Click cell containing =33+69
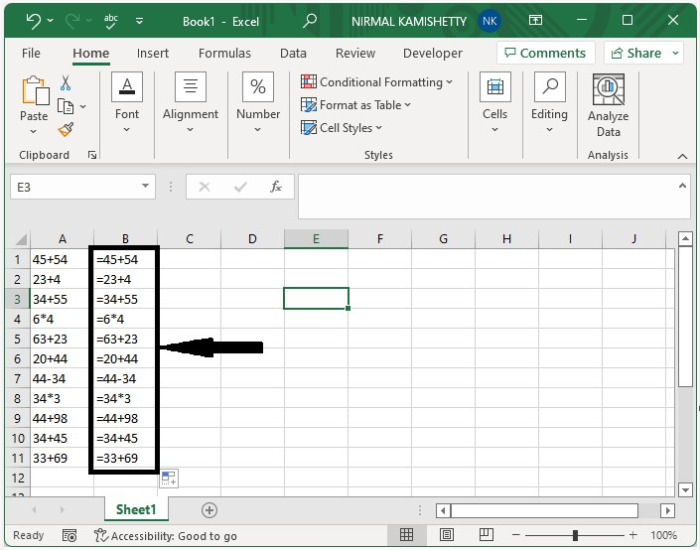The height and width of the screenshot is (550, 700). [125, 458]
